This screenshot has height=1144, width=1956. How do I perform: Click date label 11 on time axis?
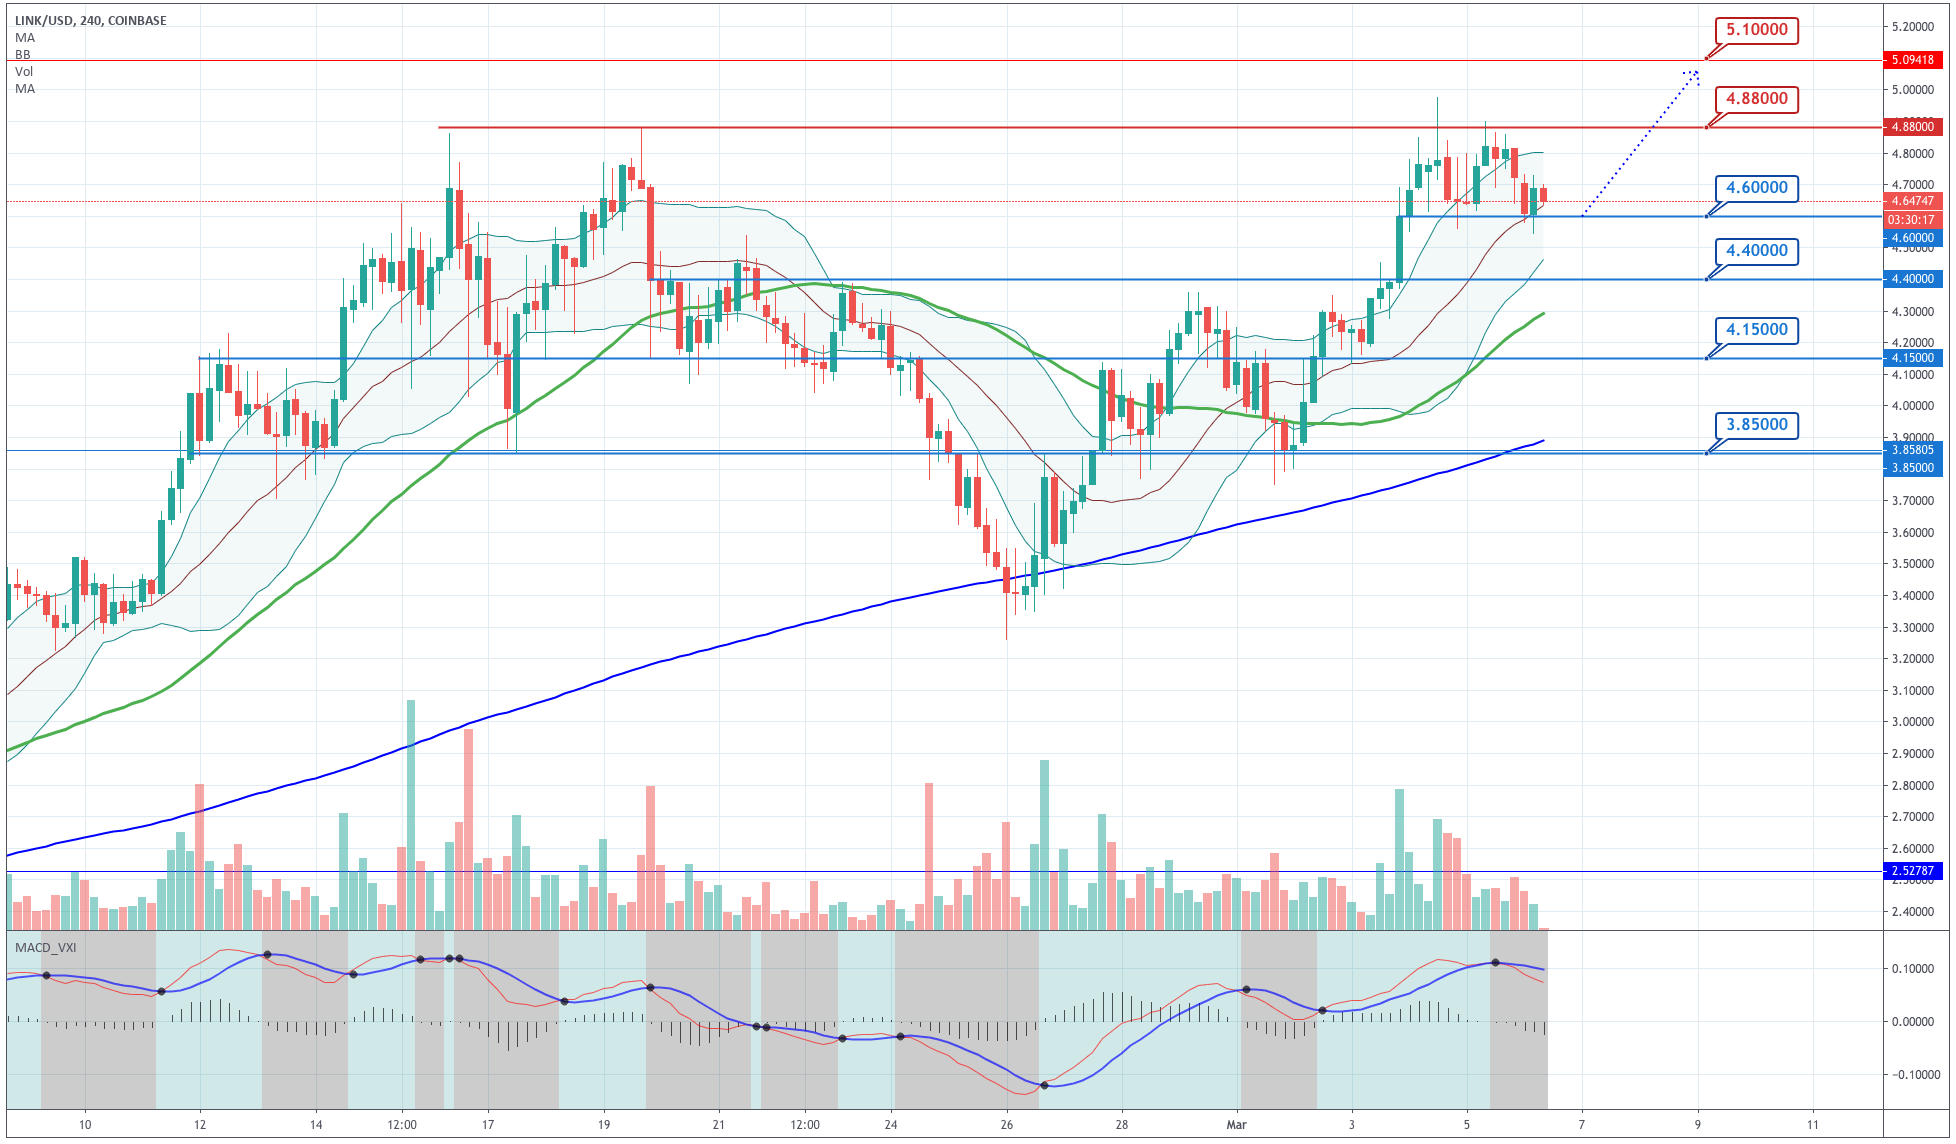[1813, 1125]
